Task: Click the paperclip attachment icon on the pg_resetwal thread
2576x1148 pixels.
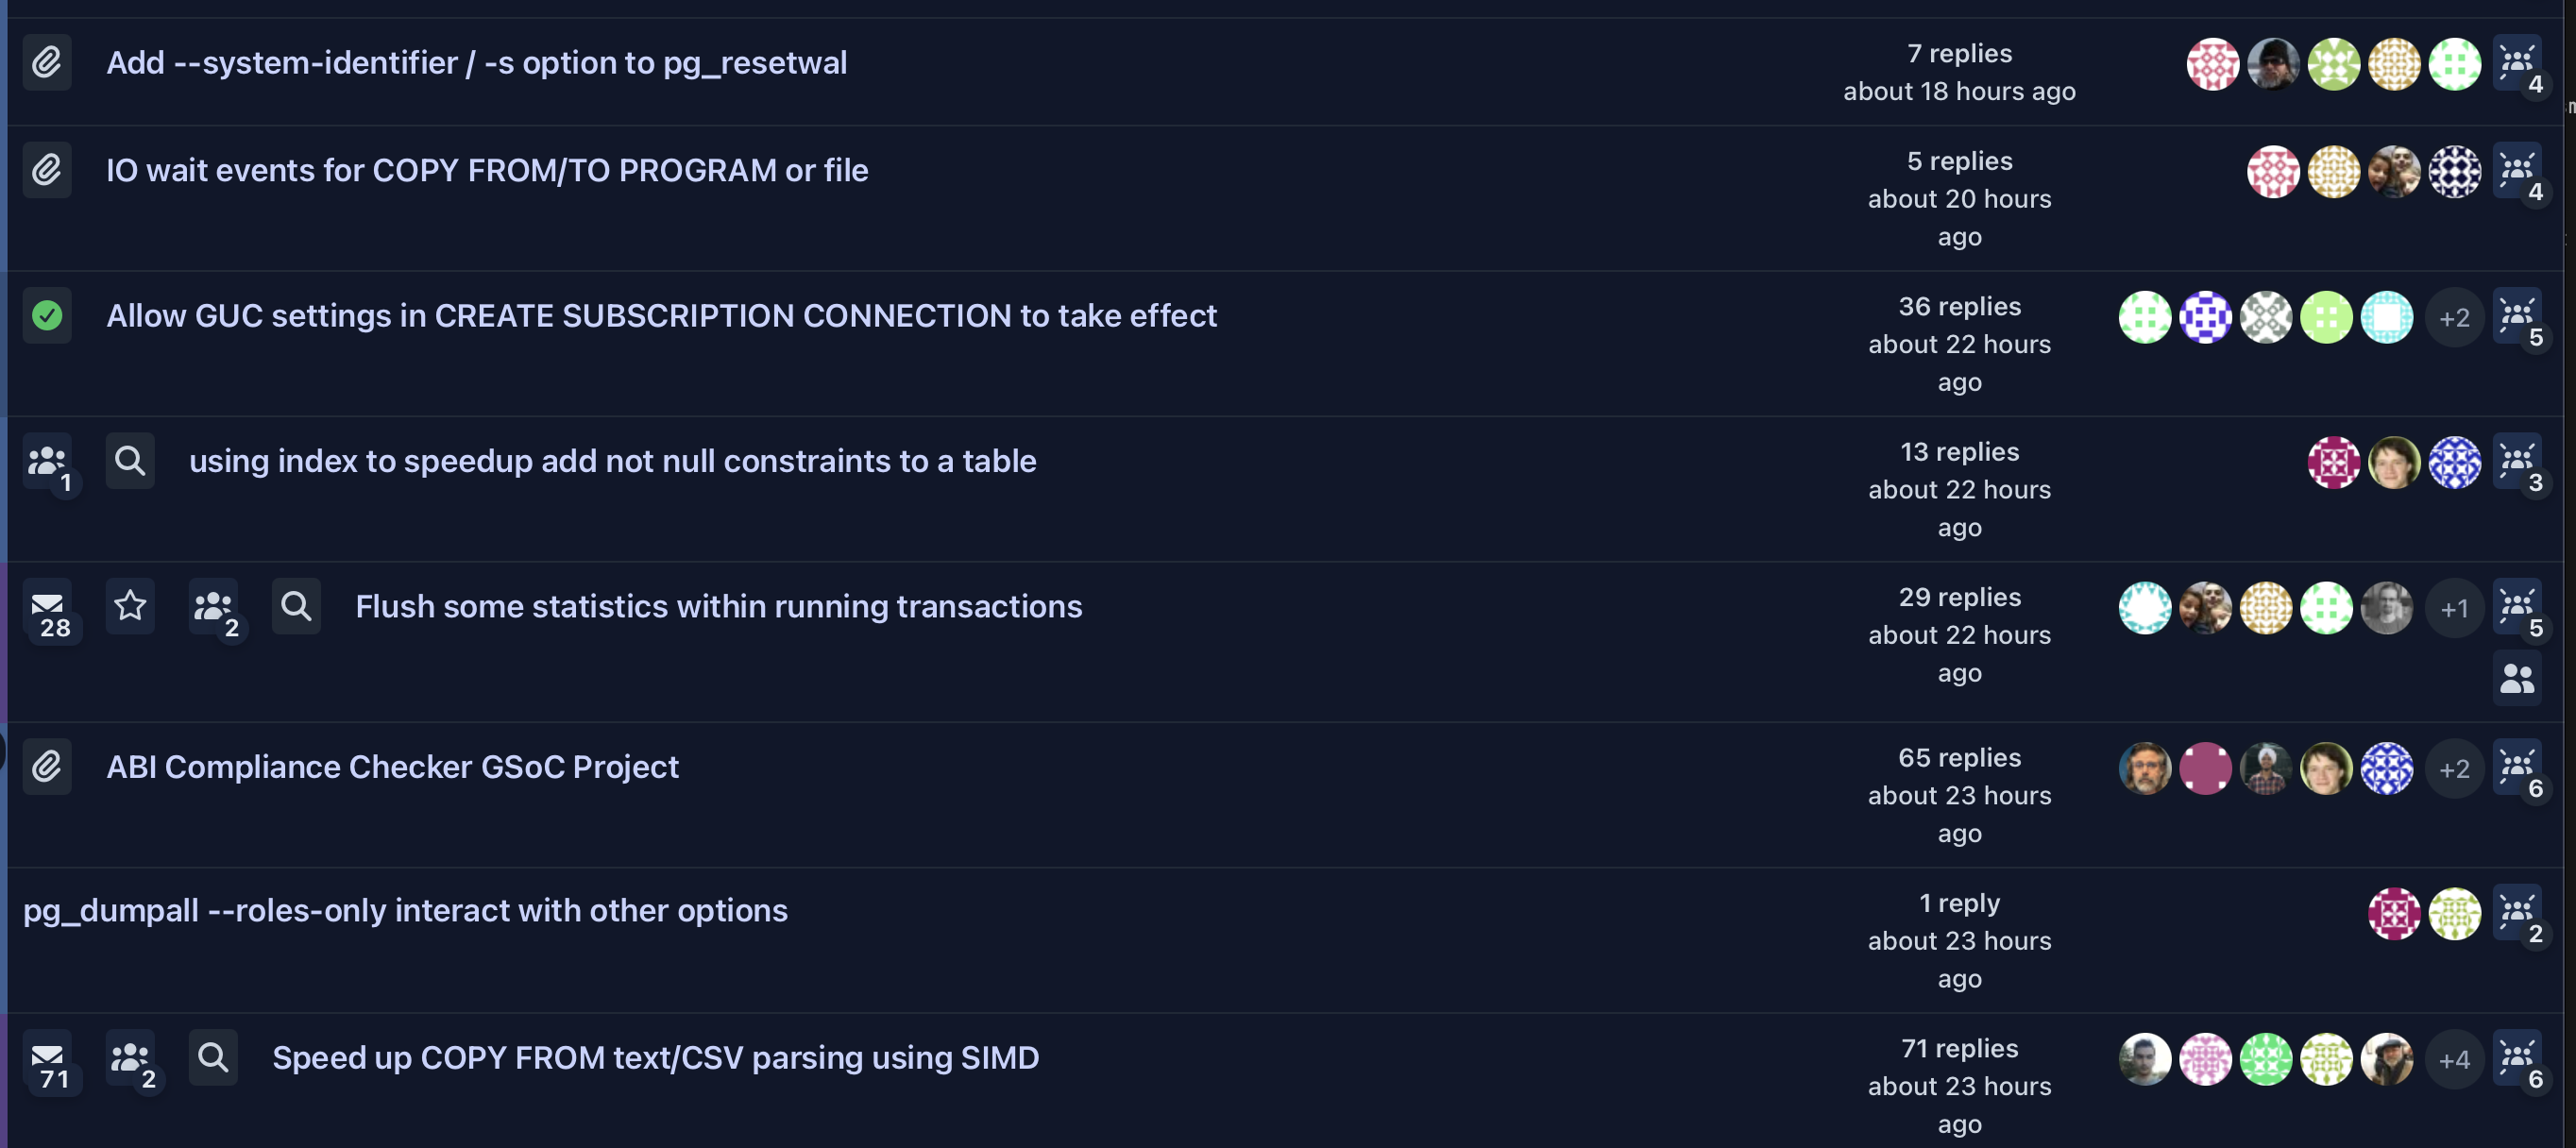Action: coord(47,62)
